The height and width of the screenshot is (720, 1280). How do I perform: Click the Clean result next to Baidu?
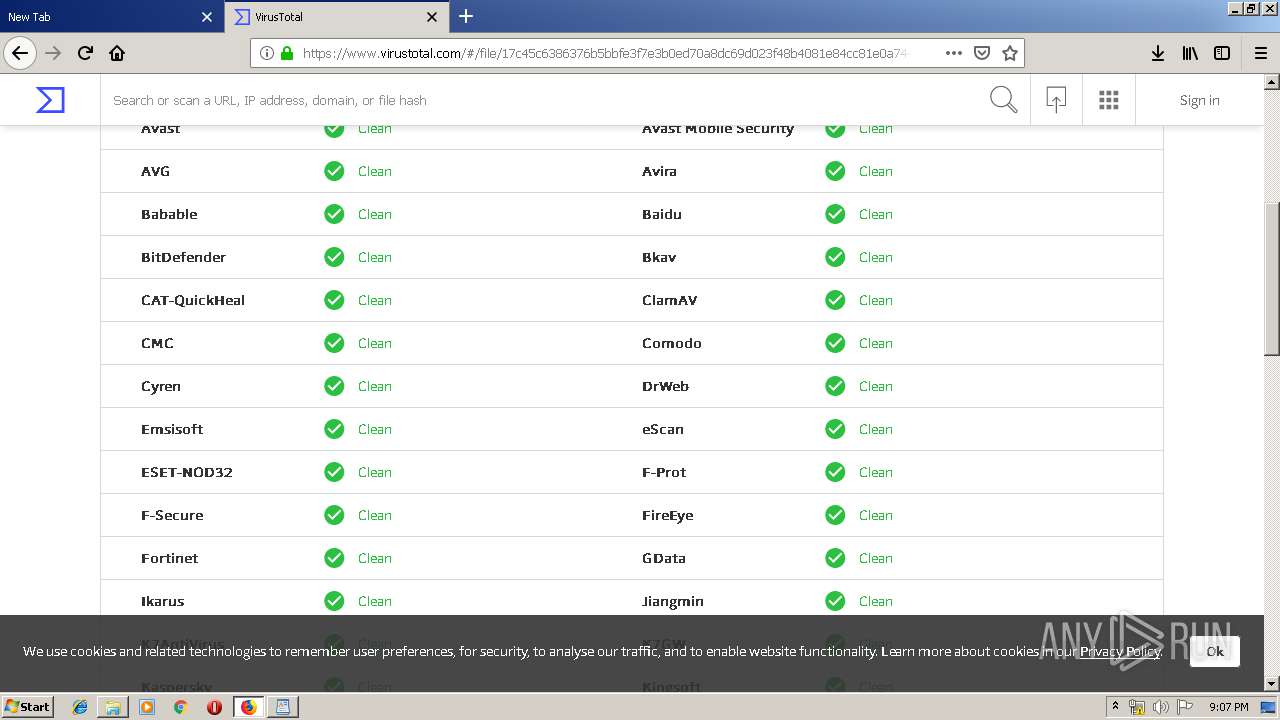coord(876,214)
